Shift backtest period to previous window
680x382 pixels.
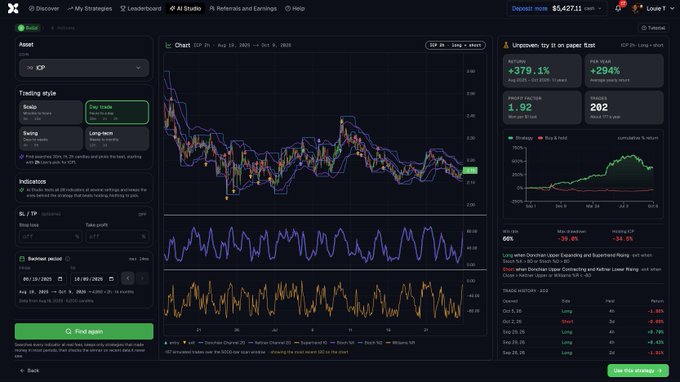128,278
